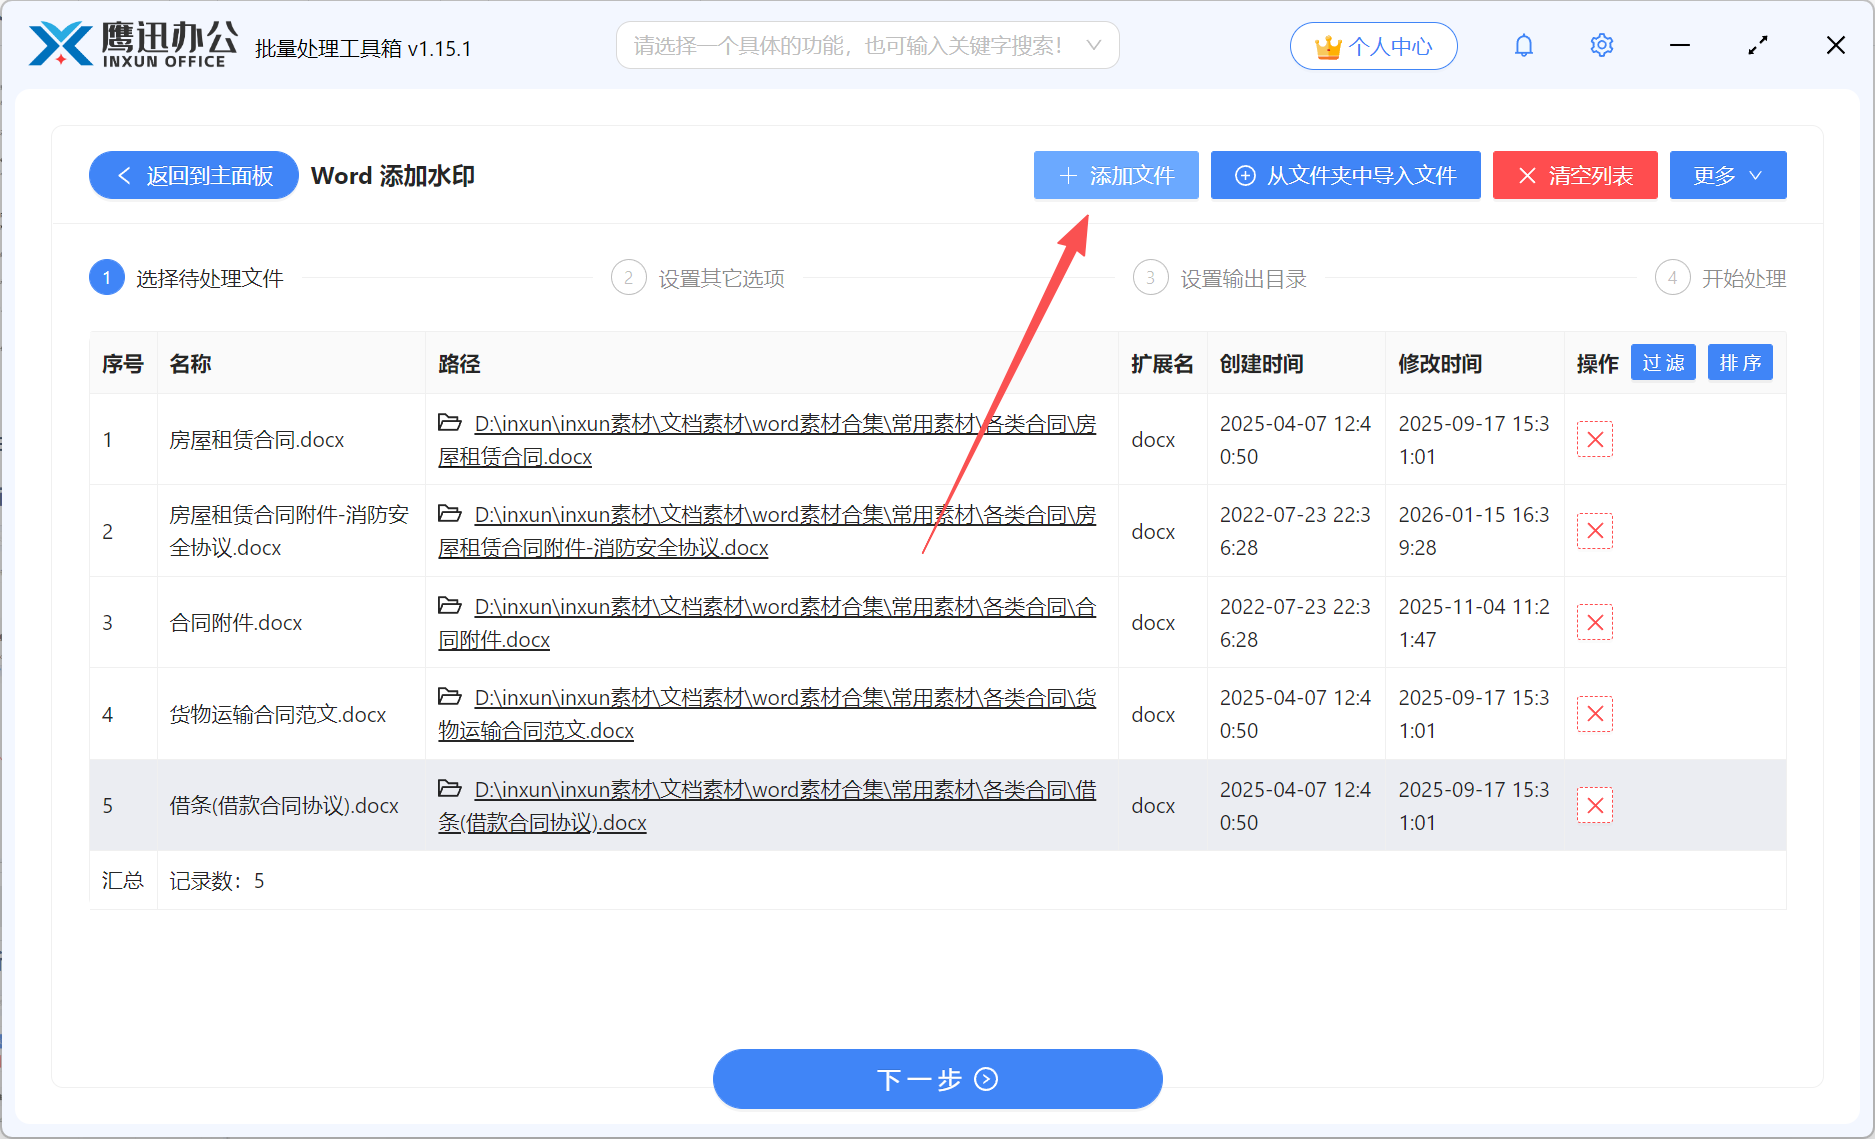Open path link of 借条(借款合同协议).docx

tap(767, 806)
